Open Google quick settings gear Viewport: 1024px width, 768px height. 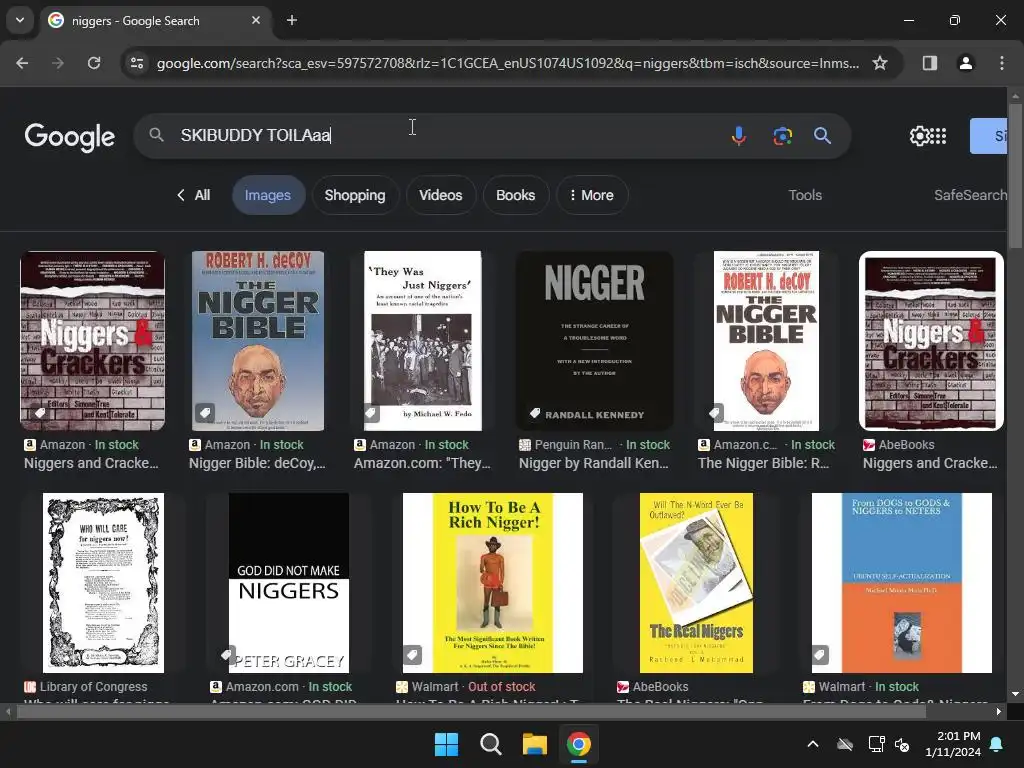click(919, 136)
